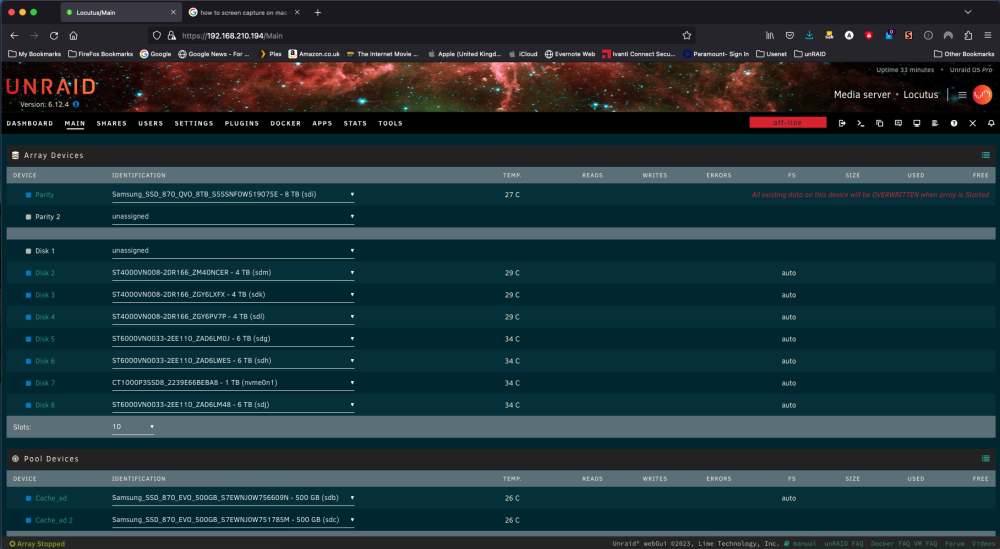The image size is (1000, 549).
Task: Open the Apps menu
Action: 322,123
